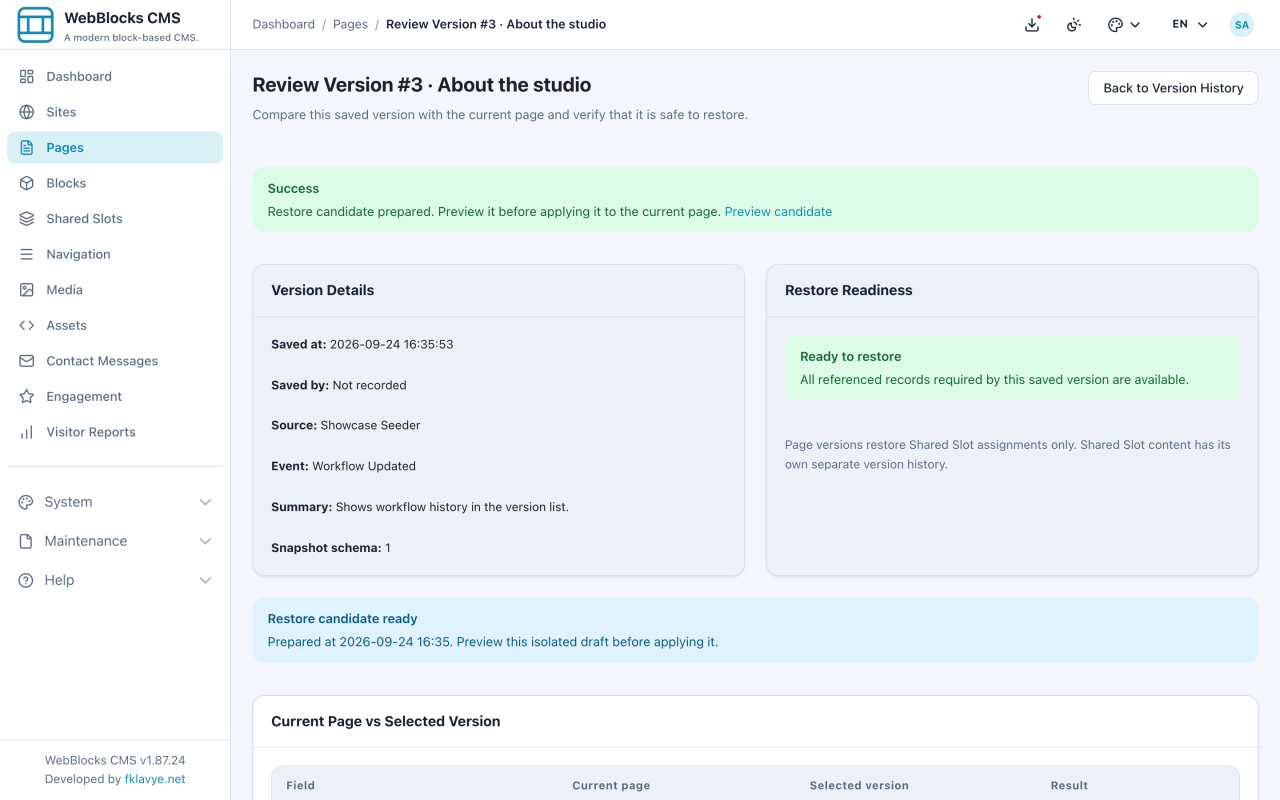This screenshot has height=800, width=1280.
Task: Click the 'WebBlocks CMS v1.87.24' footer text
Action: (x=115, y=760)
